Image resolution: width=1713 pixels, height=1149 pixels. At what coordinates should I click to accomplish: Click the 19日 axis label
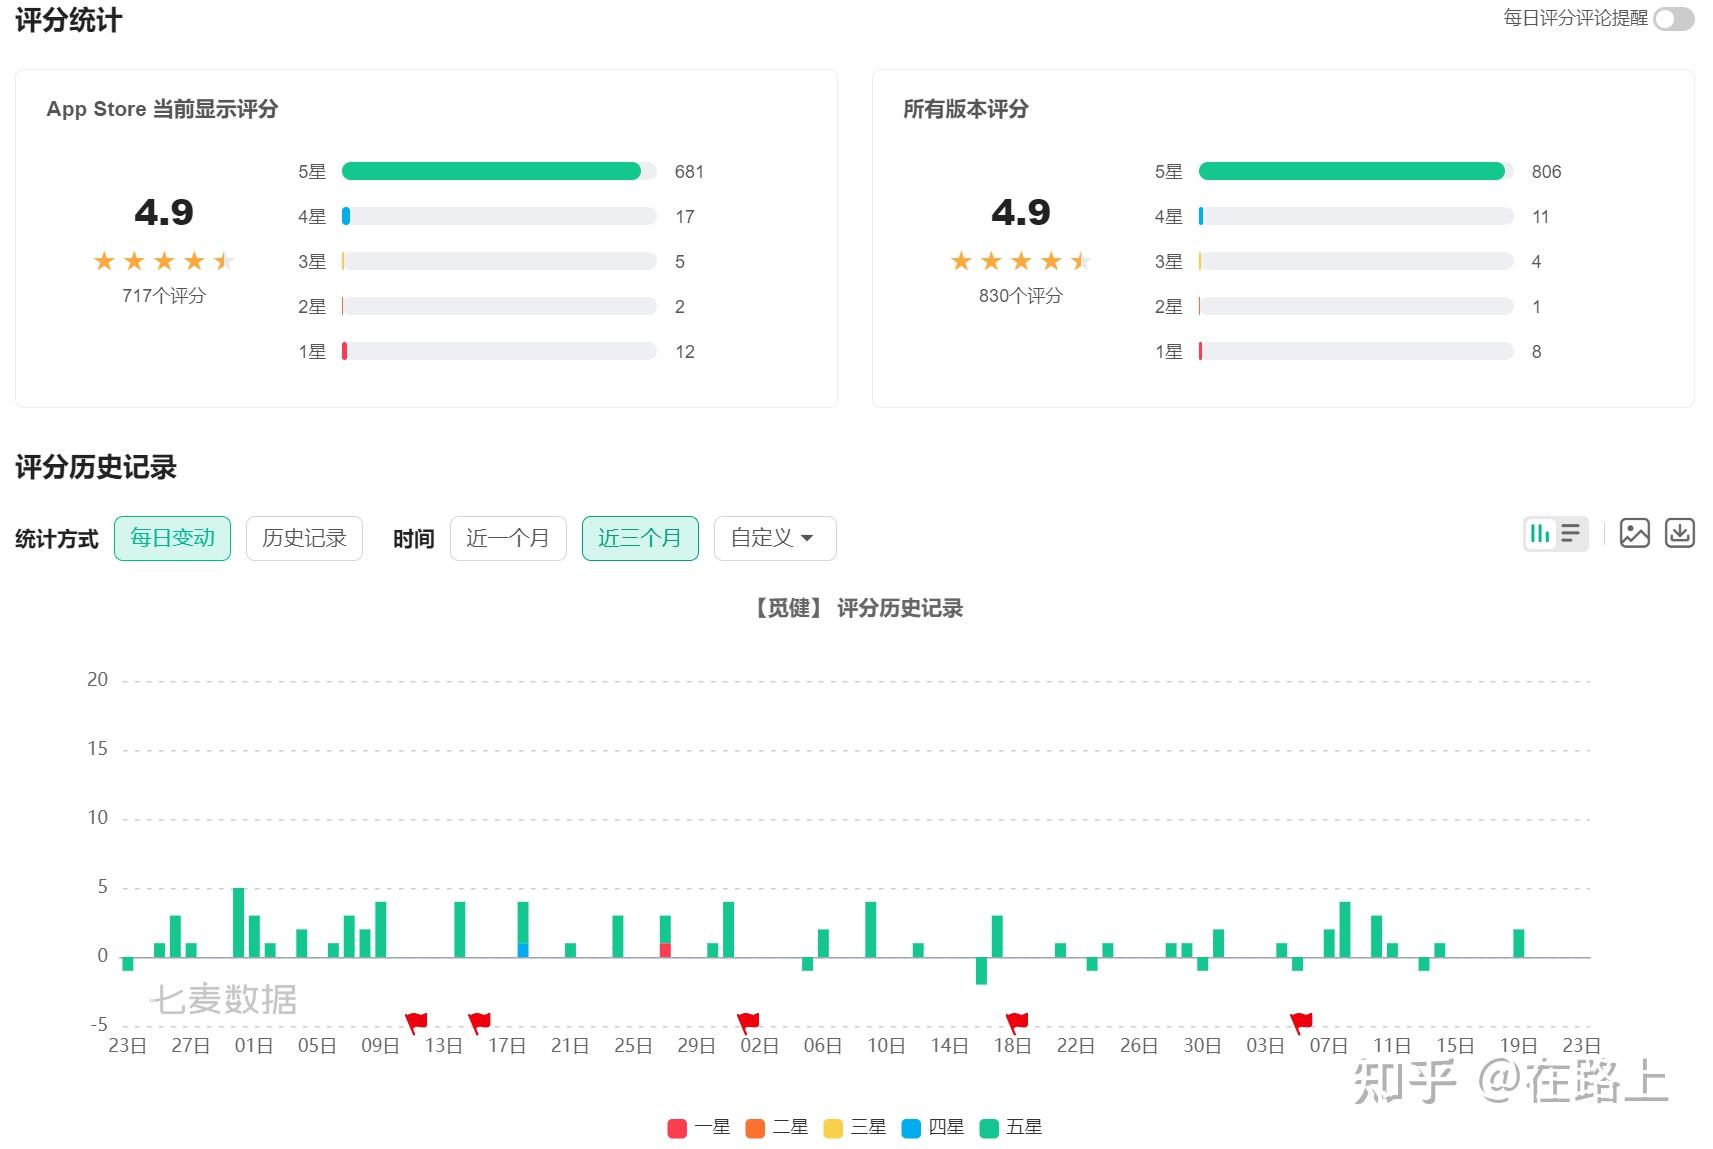(x=1518, y=1046)
